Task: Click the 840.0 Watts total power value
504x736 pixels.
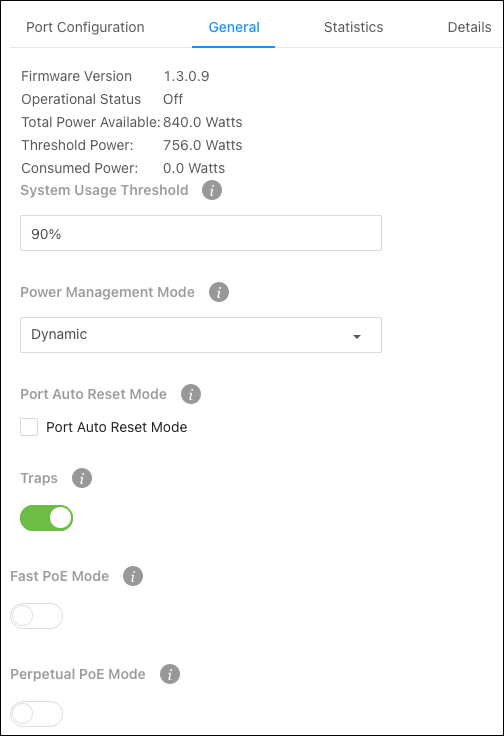Action: (x=203, y=122)
